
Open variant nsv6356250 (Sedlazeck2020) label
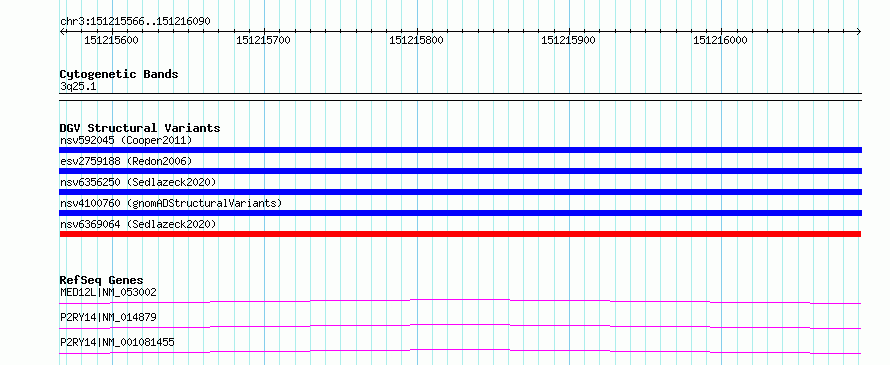click(x=138, y=182)
